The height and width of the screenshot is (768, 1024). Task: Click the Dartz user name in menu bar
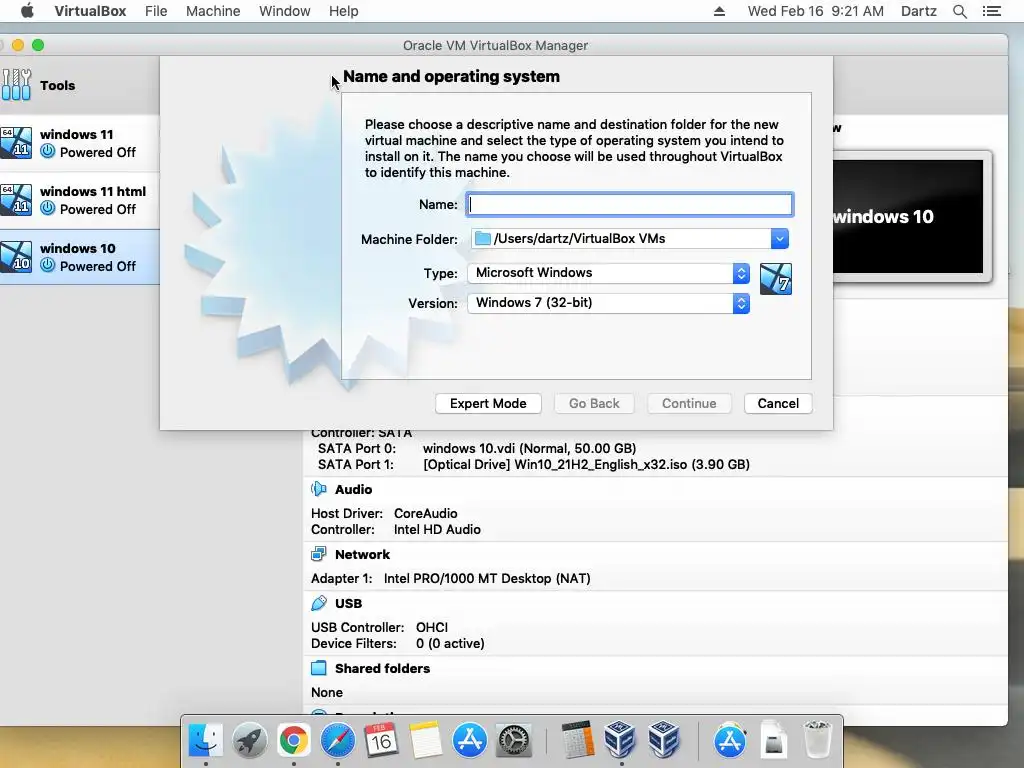(918, 11)
